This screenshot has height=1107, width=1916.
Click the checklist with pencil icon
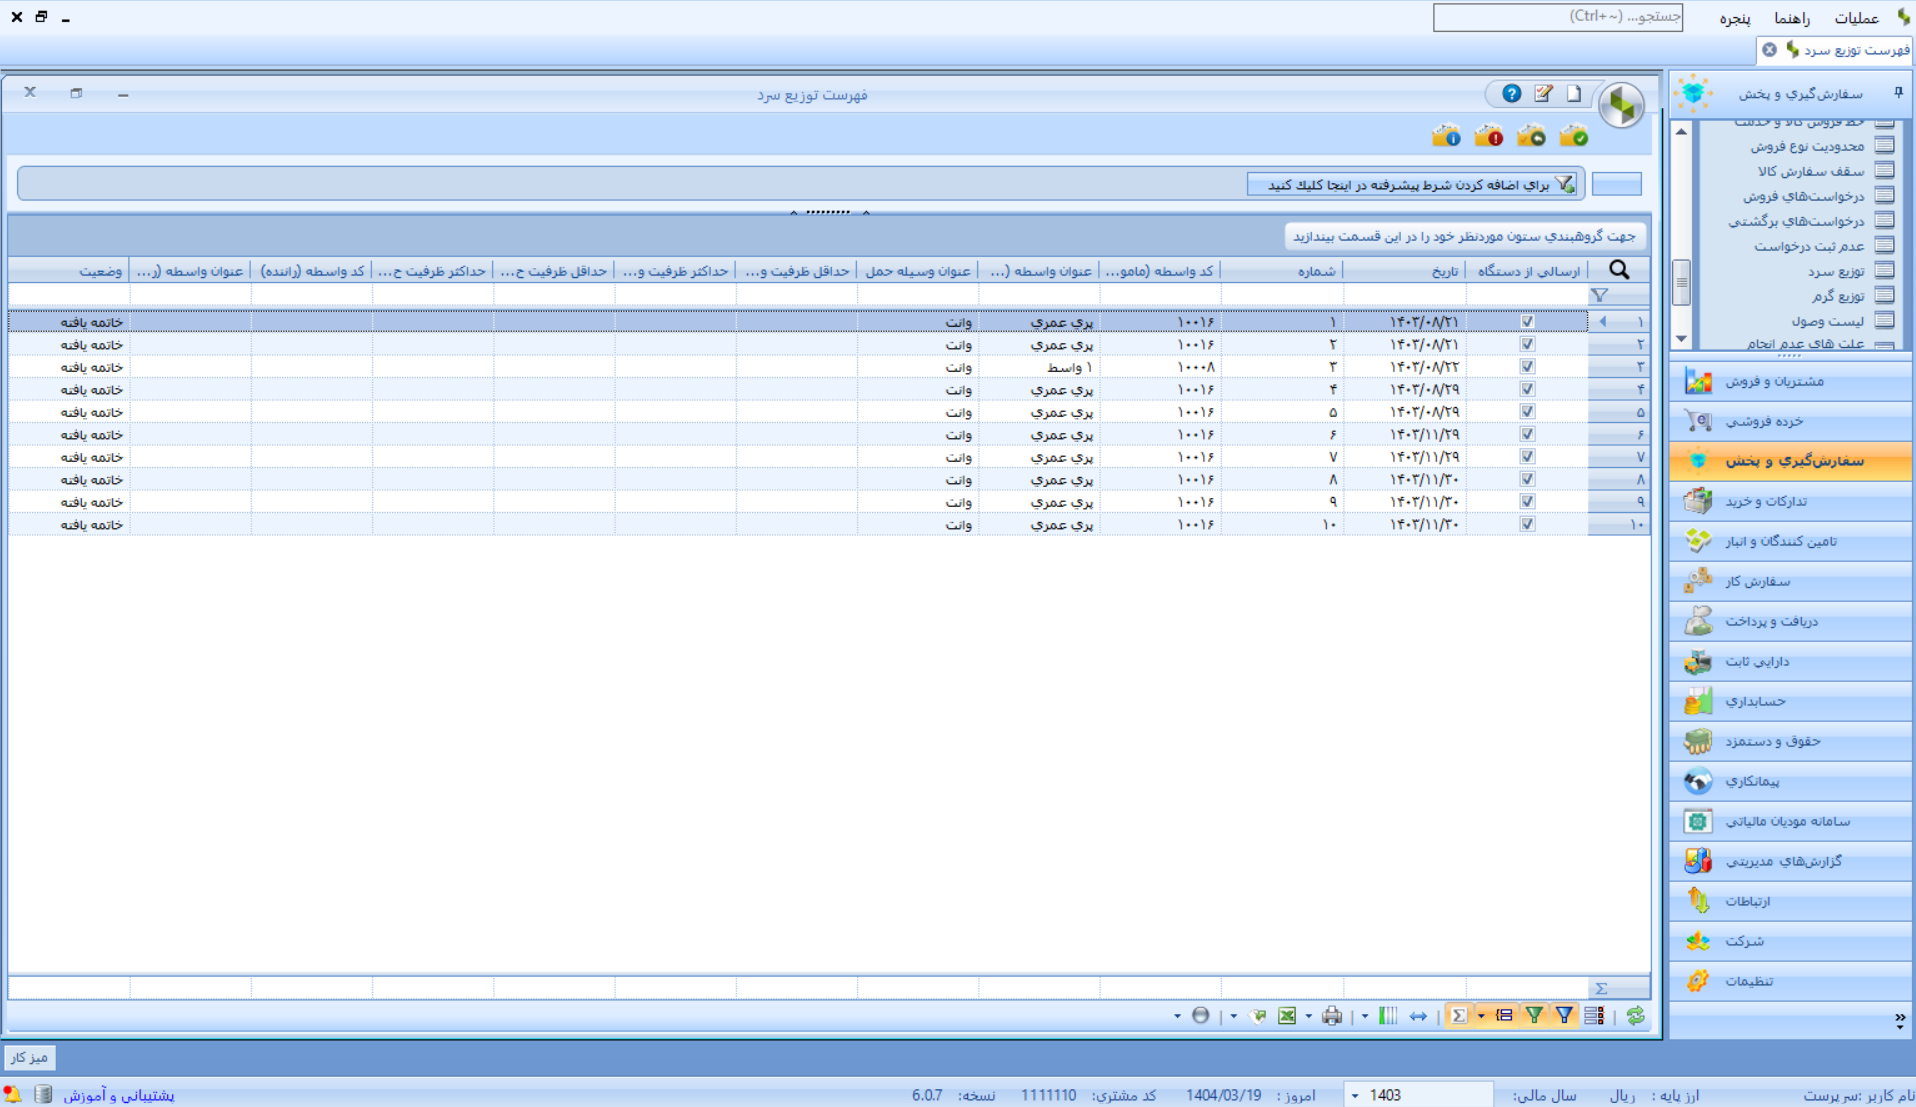pos(1544,93)
